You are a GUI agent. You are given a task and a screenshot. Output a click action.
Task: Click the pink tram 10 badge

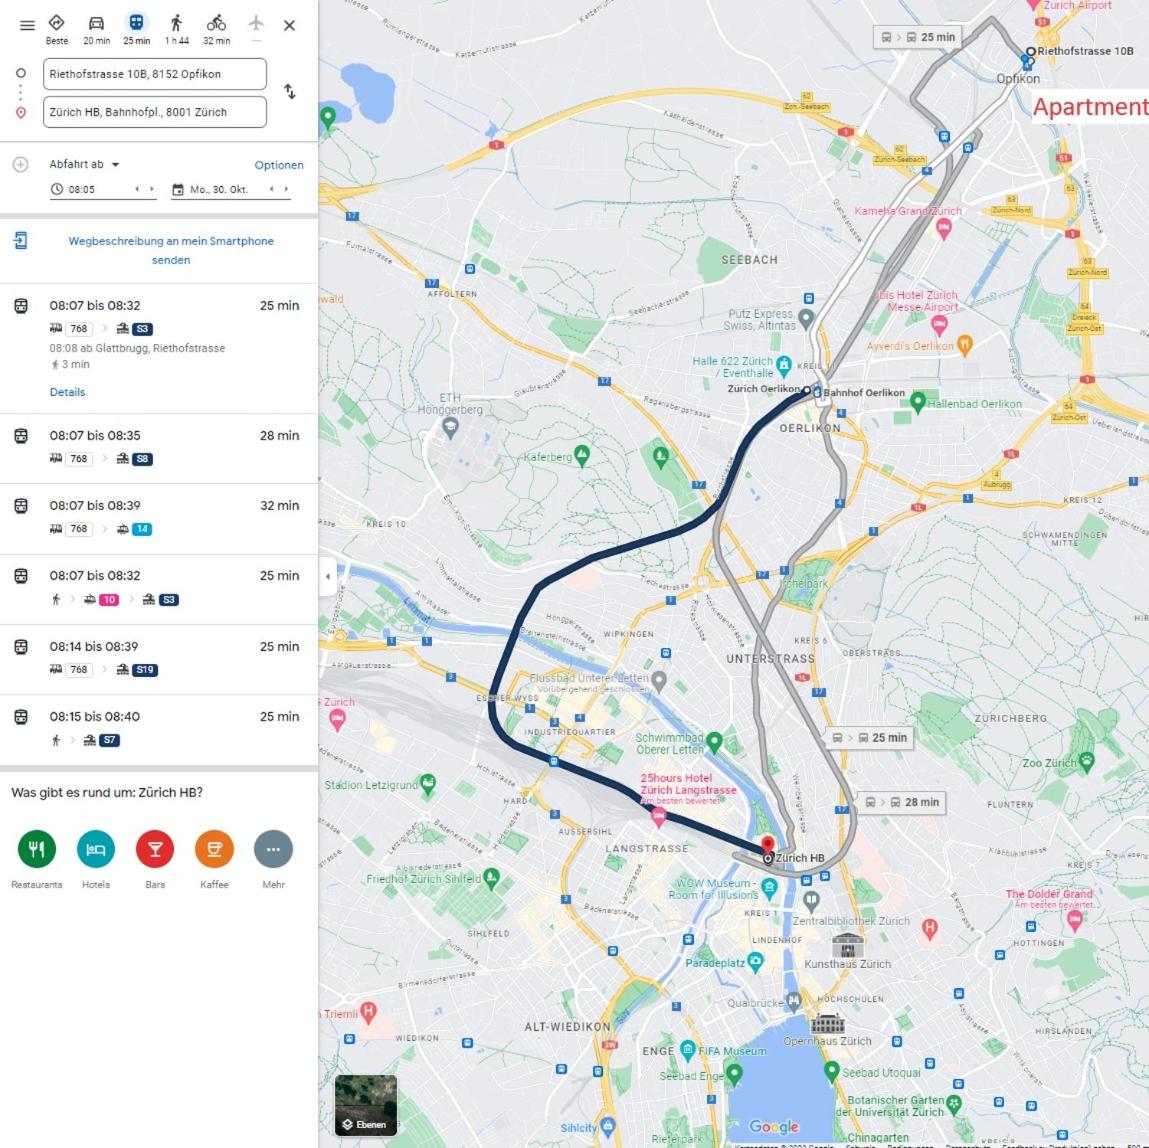tap(109, 600)
